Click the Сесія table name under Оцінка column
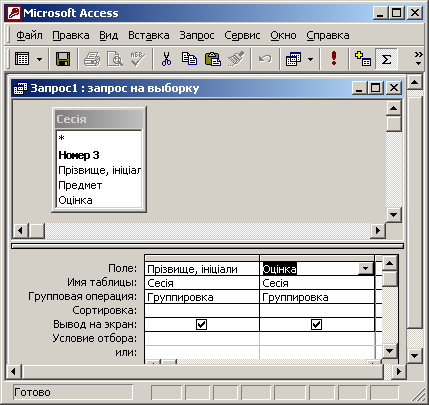The width and height of the screenshot is (429, 405). [317, 283]
